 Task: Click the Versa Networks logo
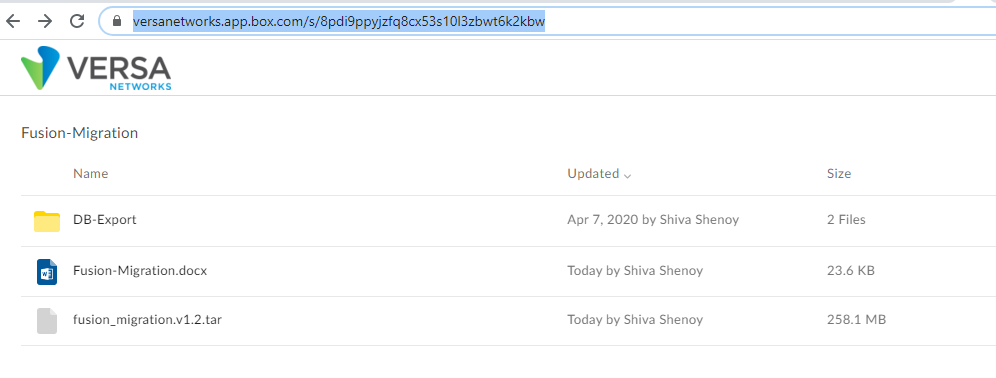96,68
